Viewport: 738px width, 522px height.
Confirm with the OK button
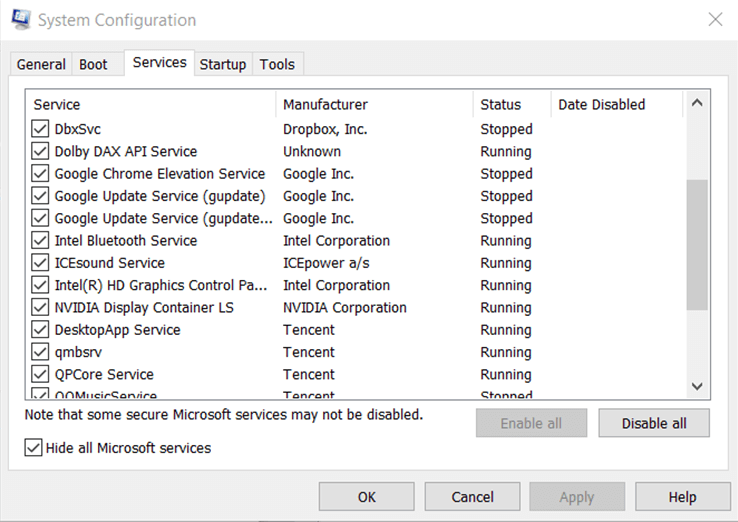click(x=367, y=497)
